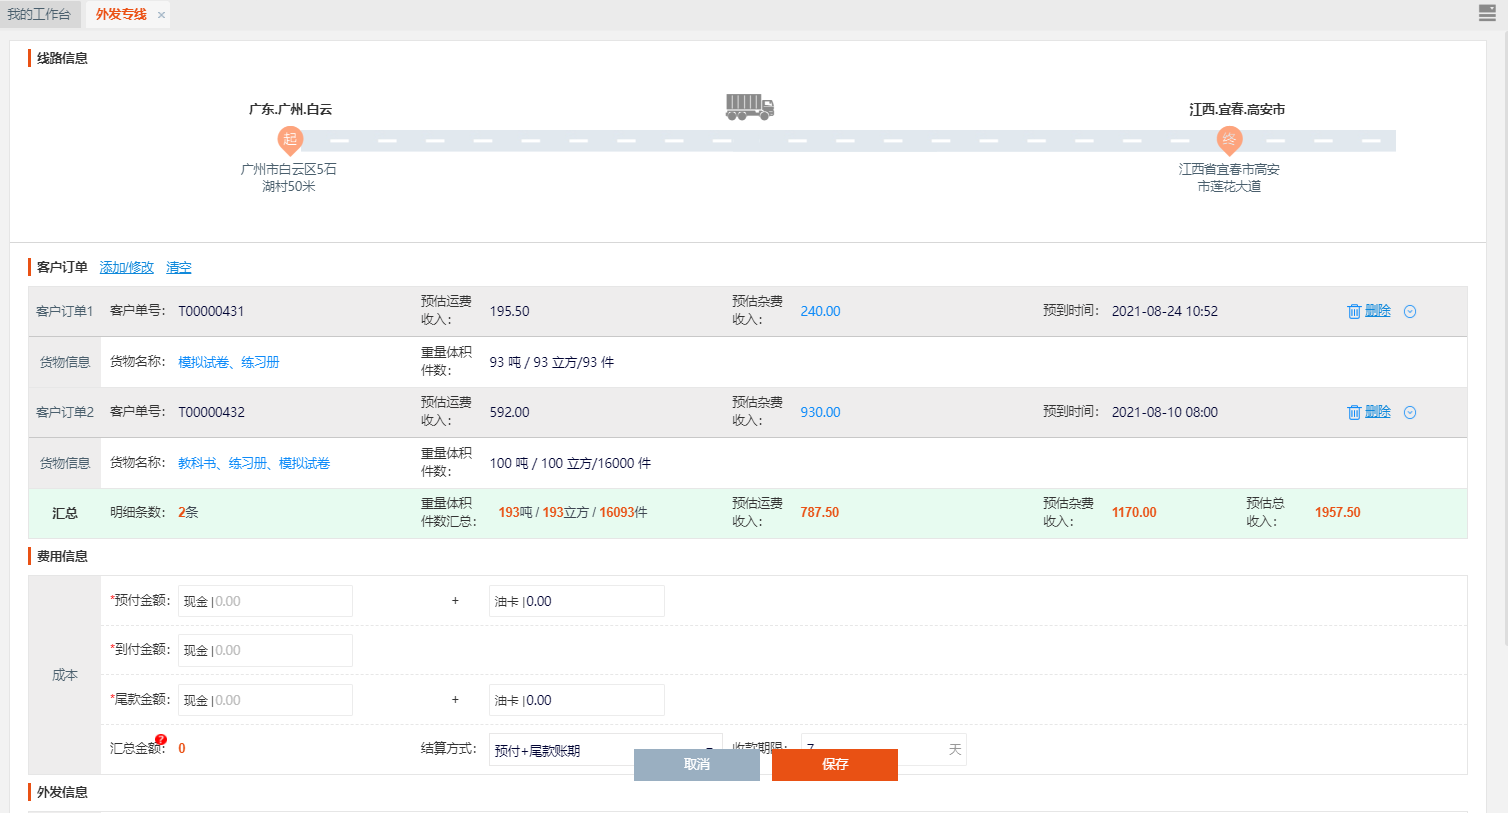Click the 930.00 estimated misc fee link
This screenshot has height=813, width=1508.
pyautogui.click(x=820, y=412)
